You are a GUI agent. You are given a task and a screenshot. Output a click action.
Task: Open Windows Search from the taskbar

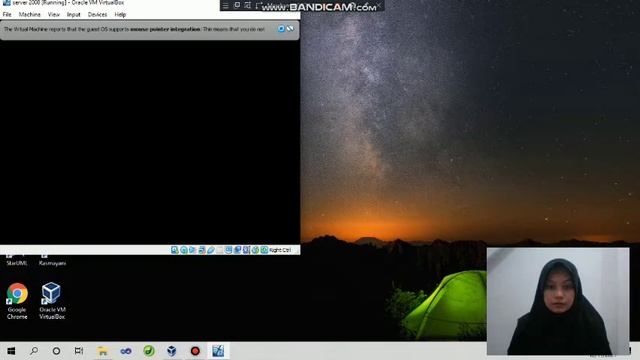[34, 351]
